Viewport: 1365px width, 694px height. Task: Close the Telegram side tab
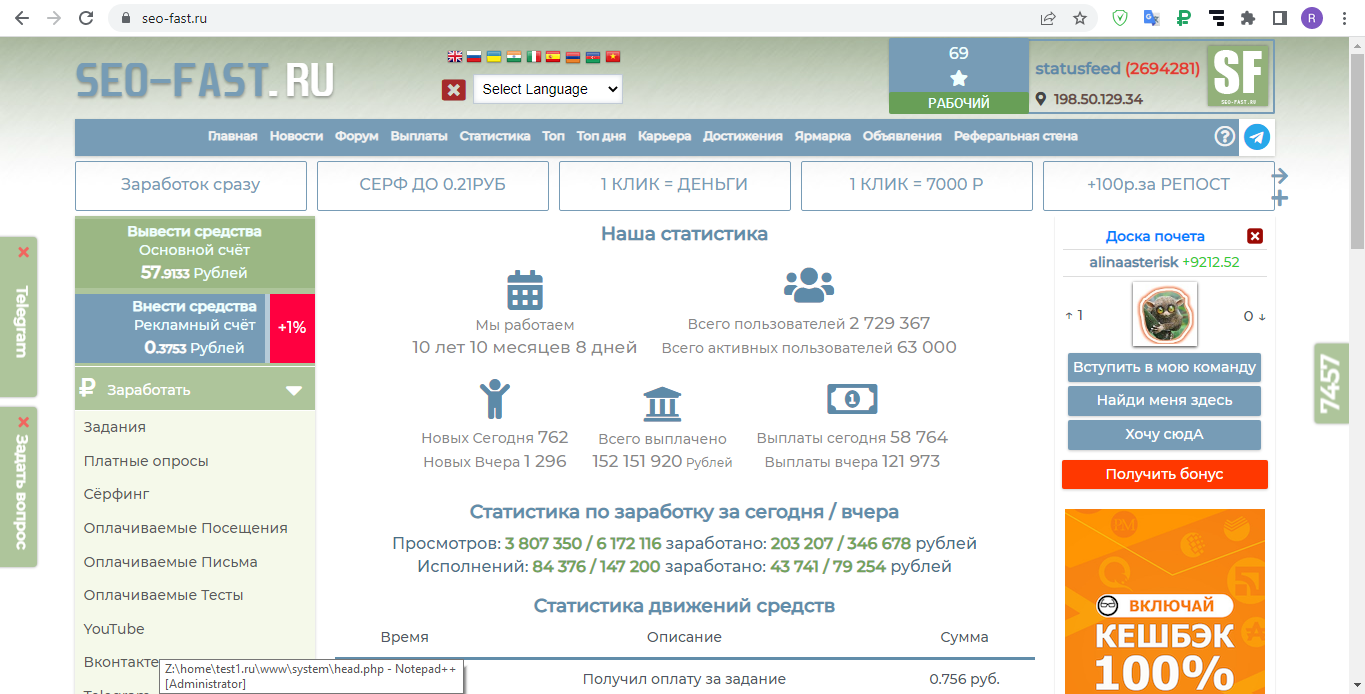23,253
